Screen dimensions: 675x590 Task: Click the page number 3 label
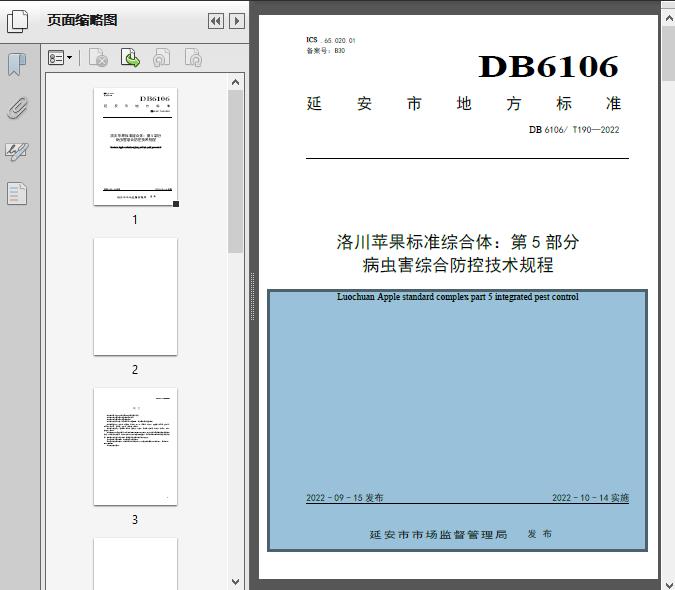point(135,519)
